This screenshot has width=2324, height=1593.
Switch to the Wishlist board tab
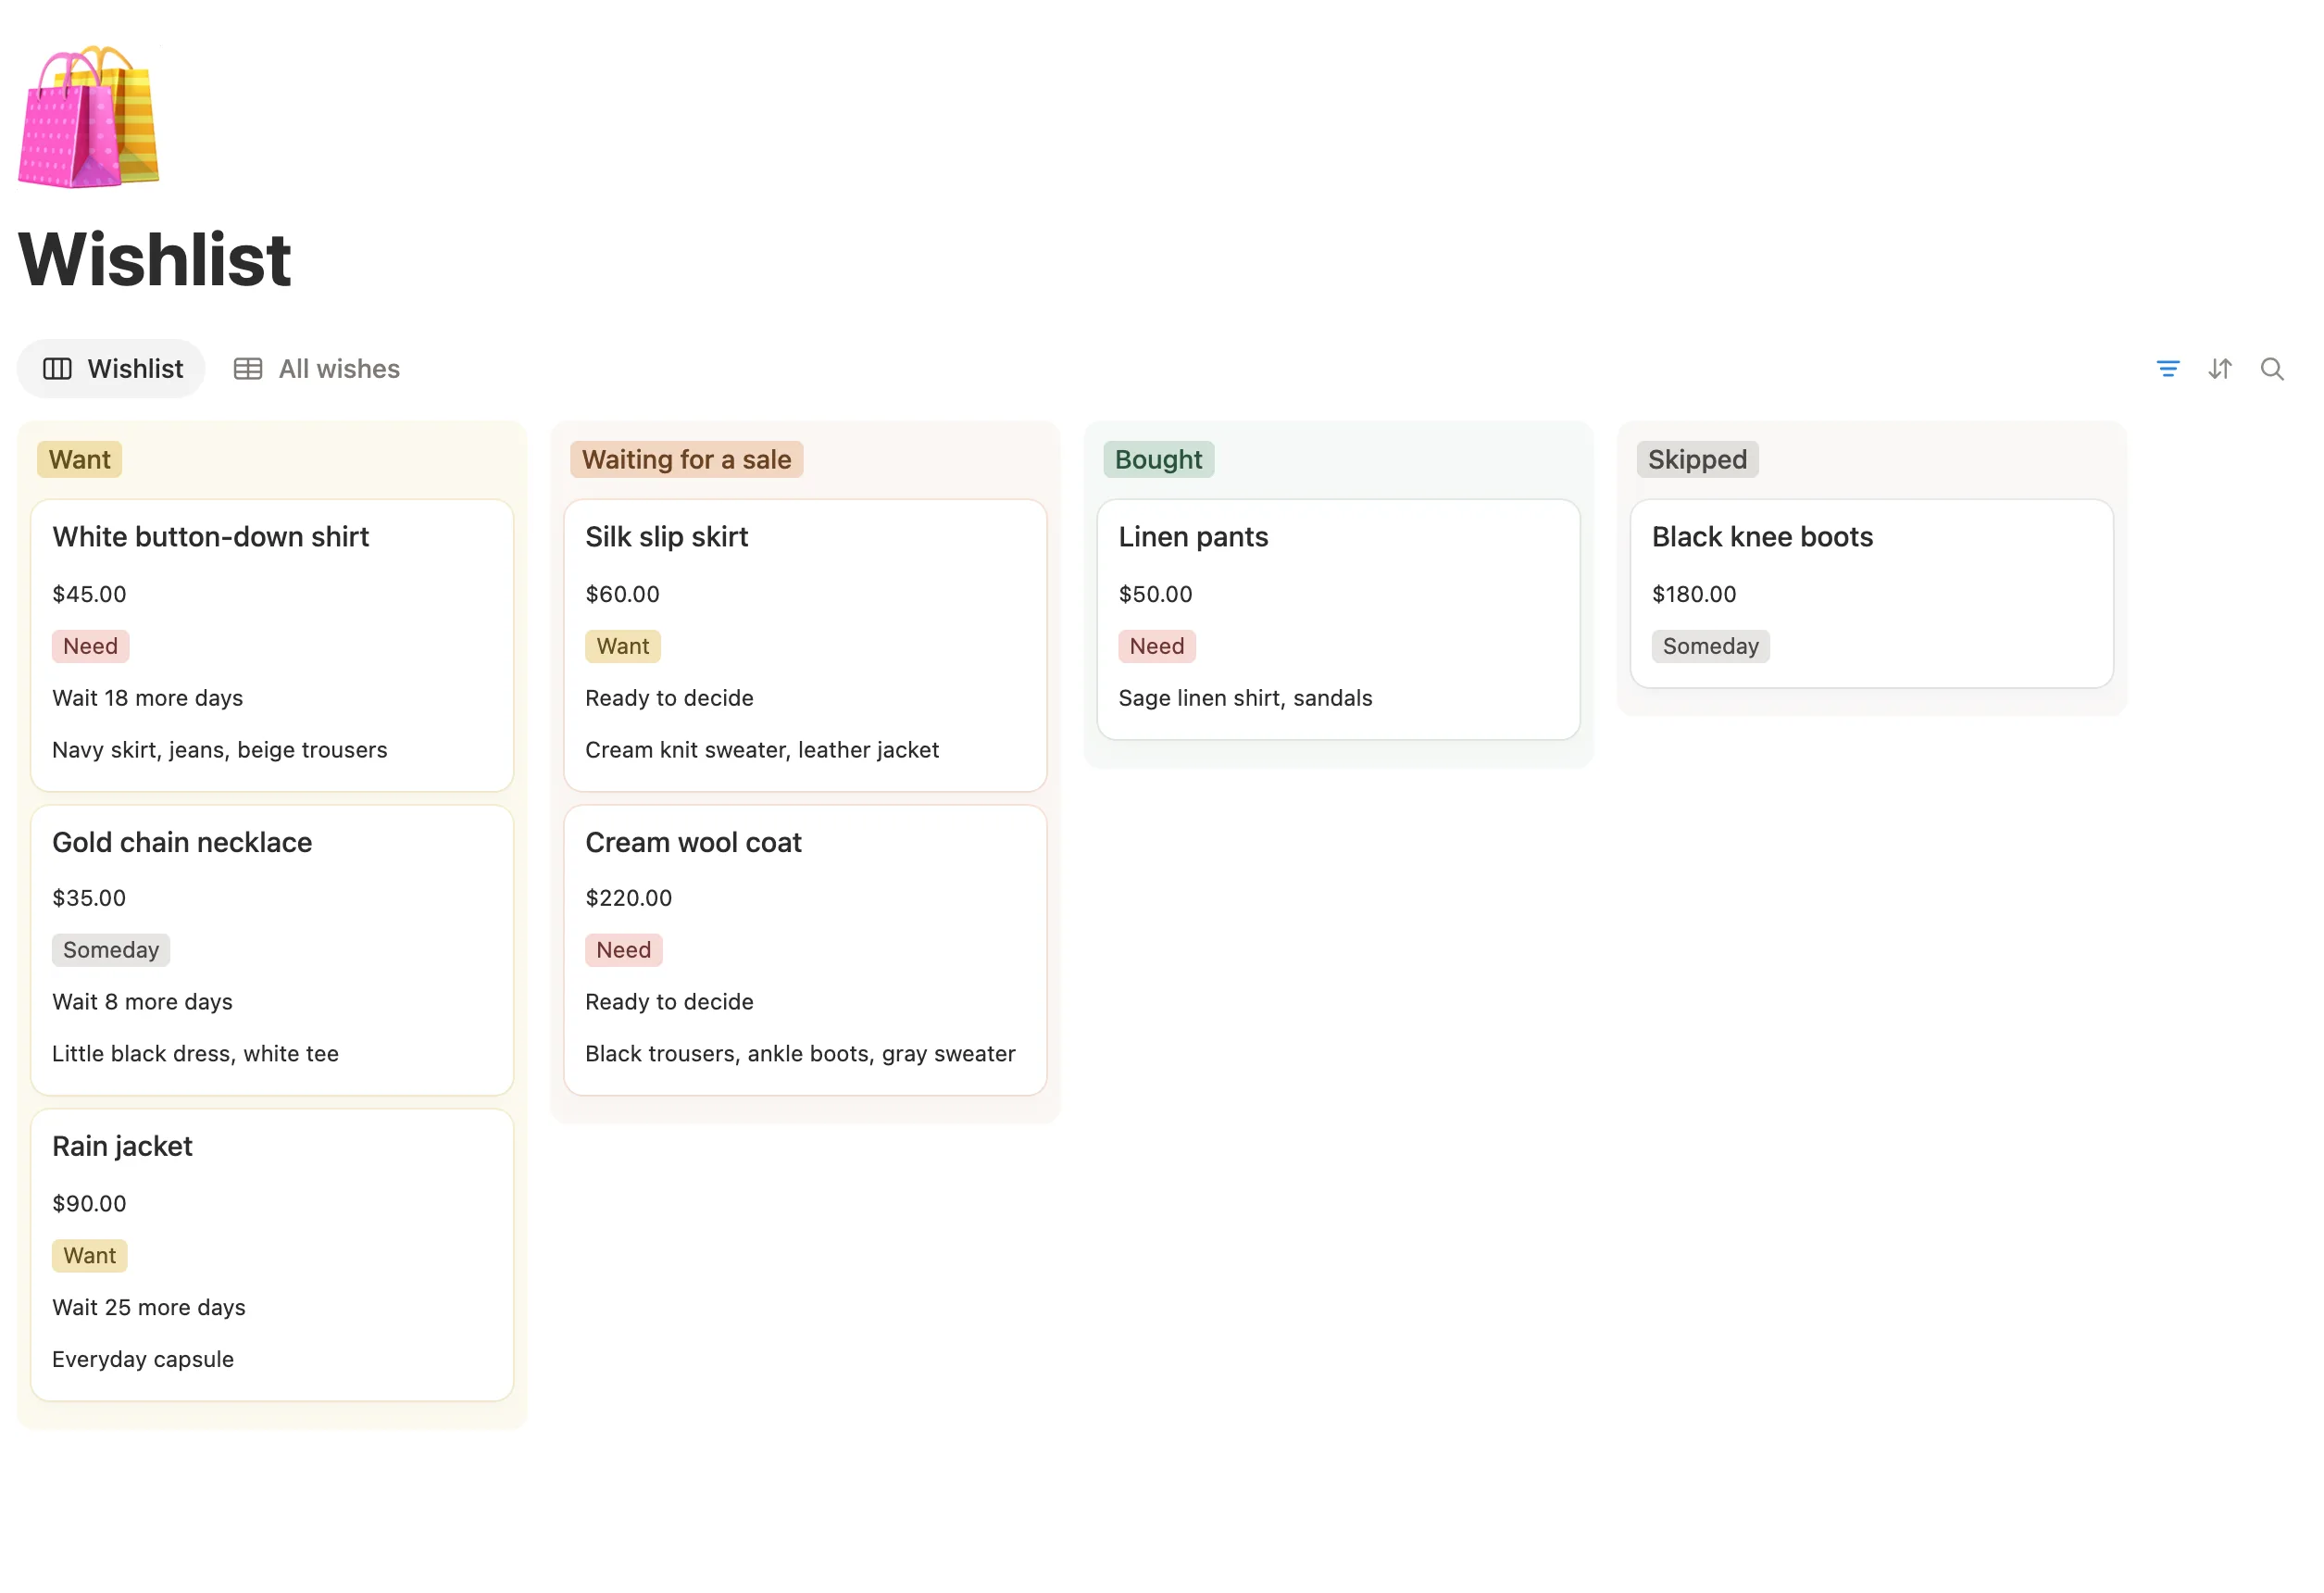click(x=112, y=369)
